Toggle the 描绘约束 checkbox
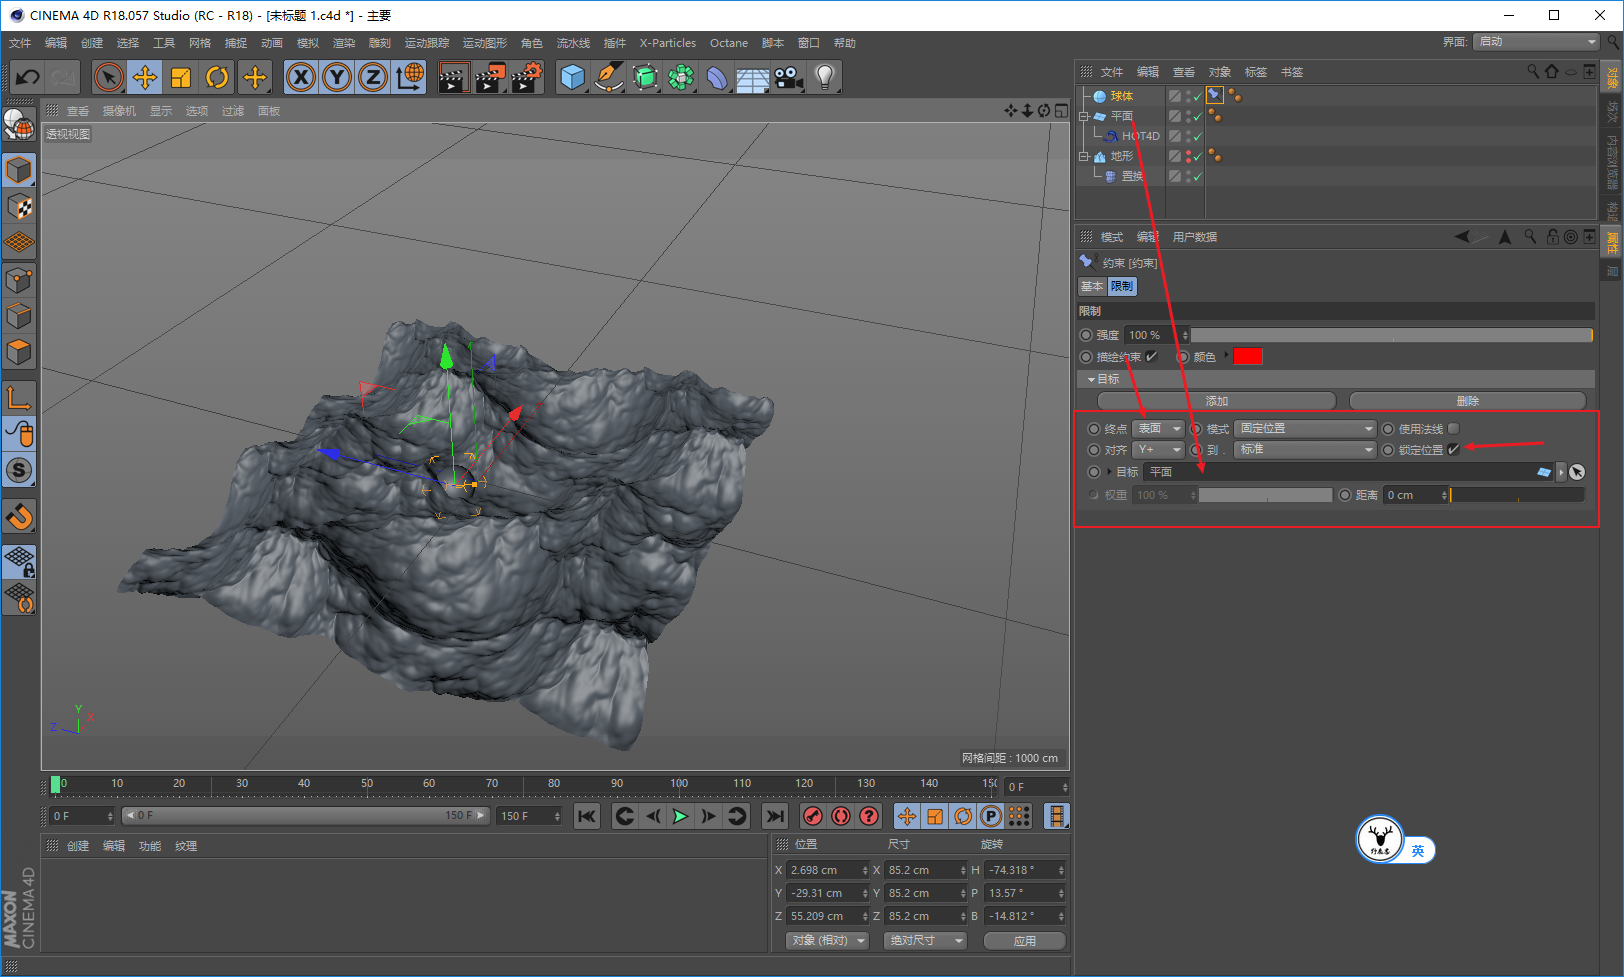 pos(1152,357)
